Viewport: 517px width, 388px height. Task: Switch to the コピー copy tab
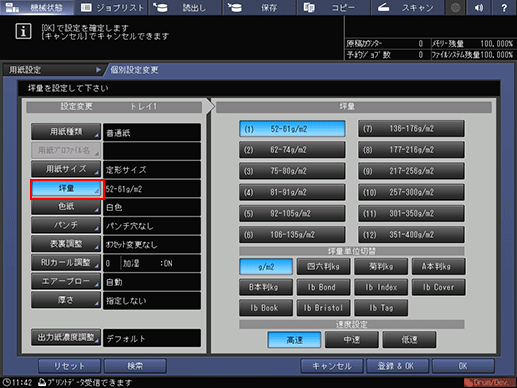tap(334, 7)
